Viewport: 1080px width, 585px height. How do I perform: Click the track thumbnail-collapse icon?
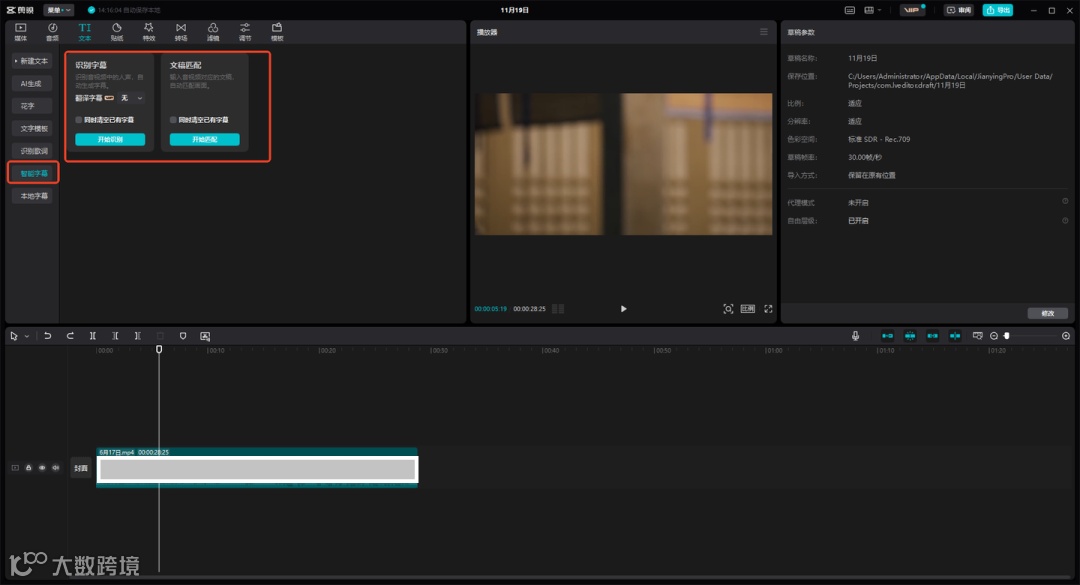pos(15,468)
